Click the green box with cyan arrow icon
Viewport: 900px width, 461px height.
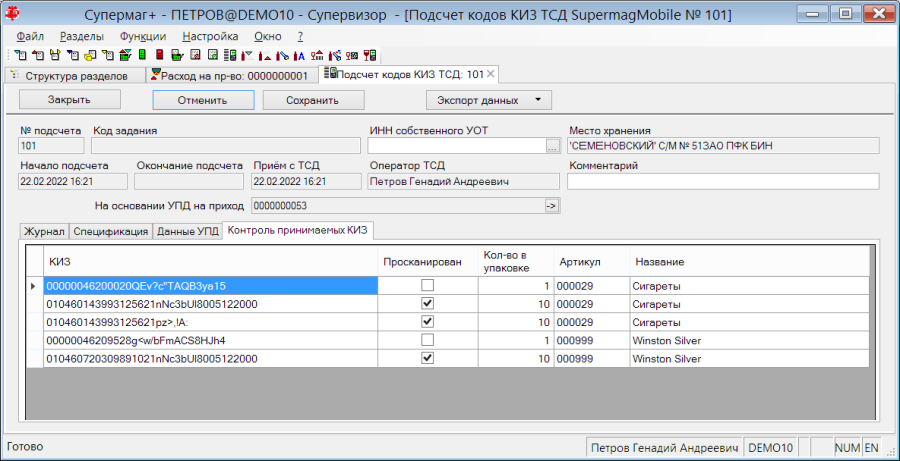[126, 55]
